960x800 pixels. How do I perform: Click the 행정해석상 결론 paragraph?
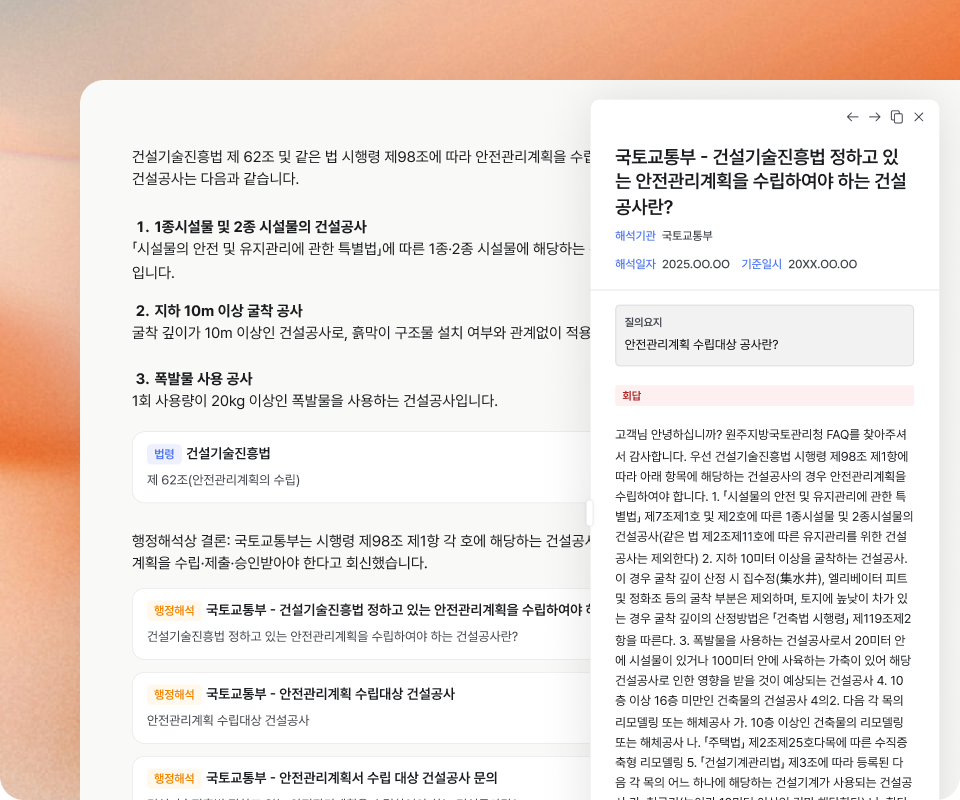click(x=361, y=551)
